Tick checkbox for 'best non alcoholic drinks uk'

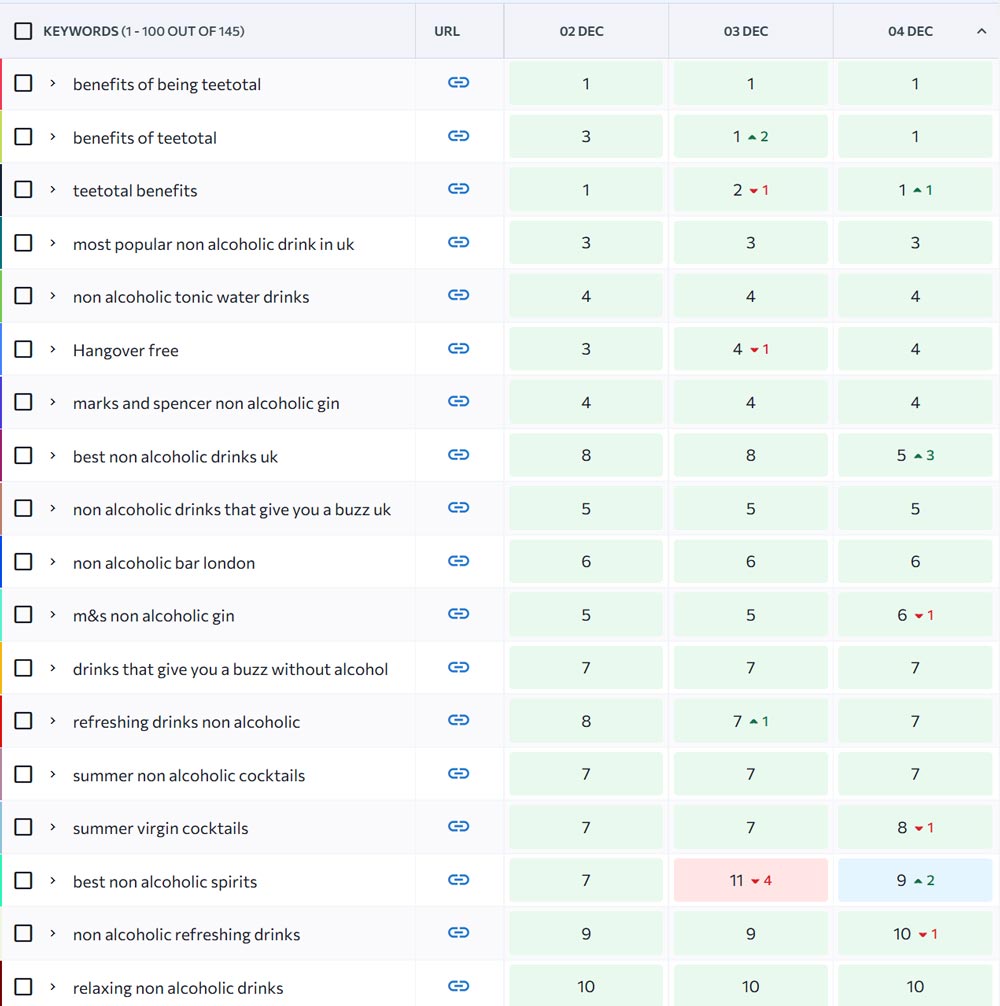click(23, 456)
